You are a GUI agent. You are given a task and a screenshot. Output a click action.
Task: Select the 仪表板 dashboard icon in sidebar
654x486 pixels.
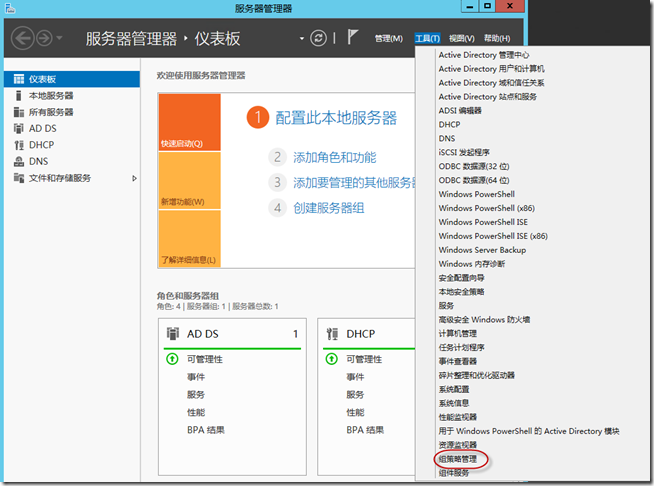(19, 79)
